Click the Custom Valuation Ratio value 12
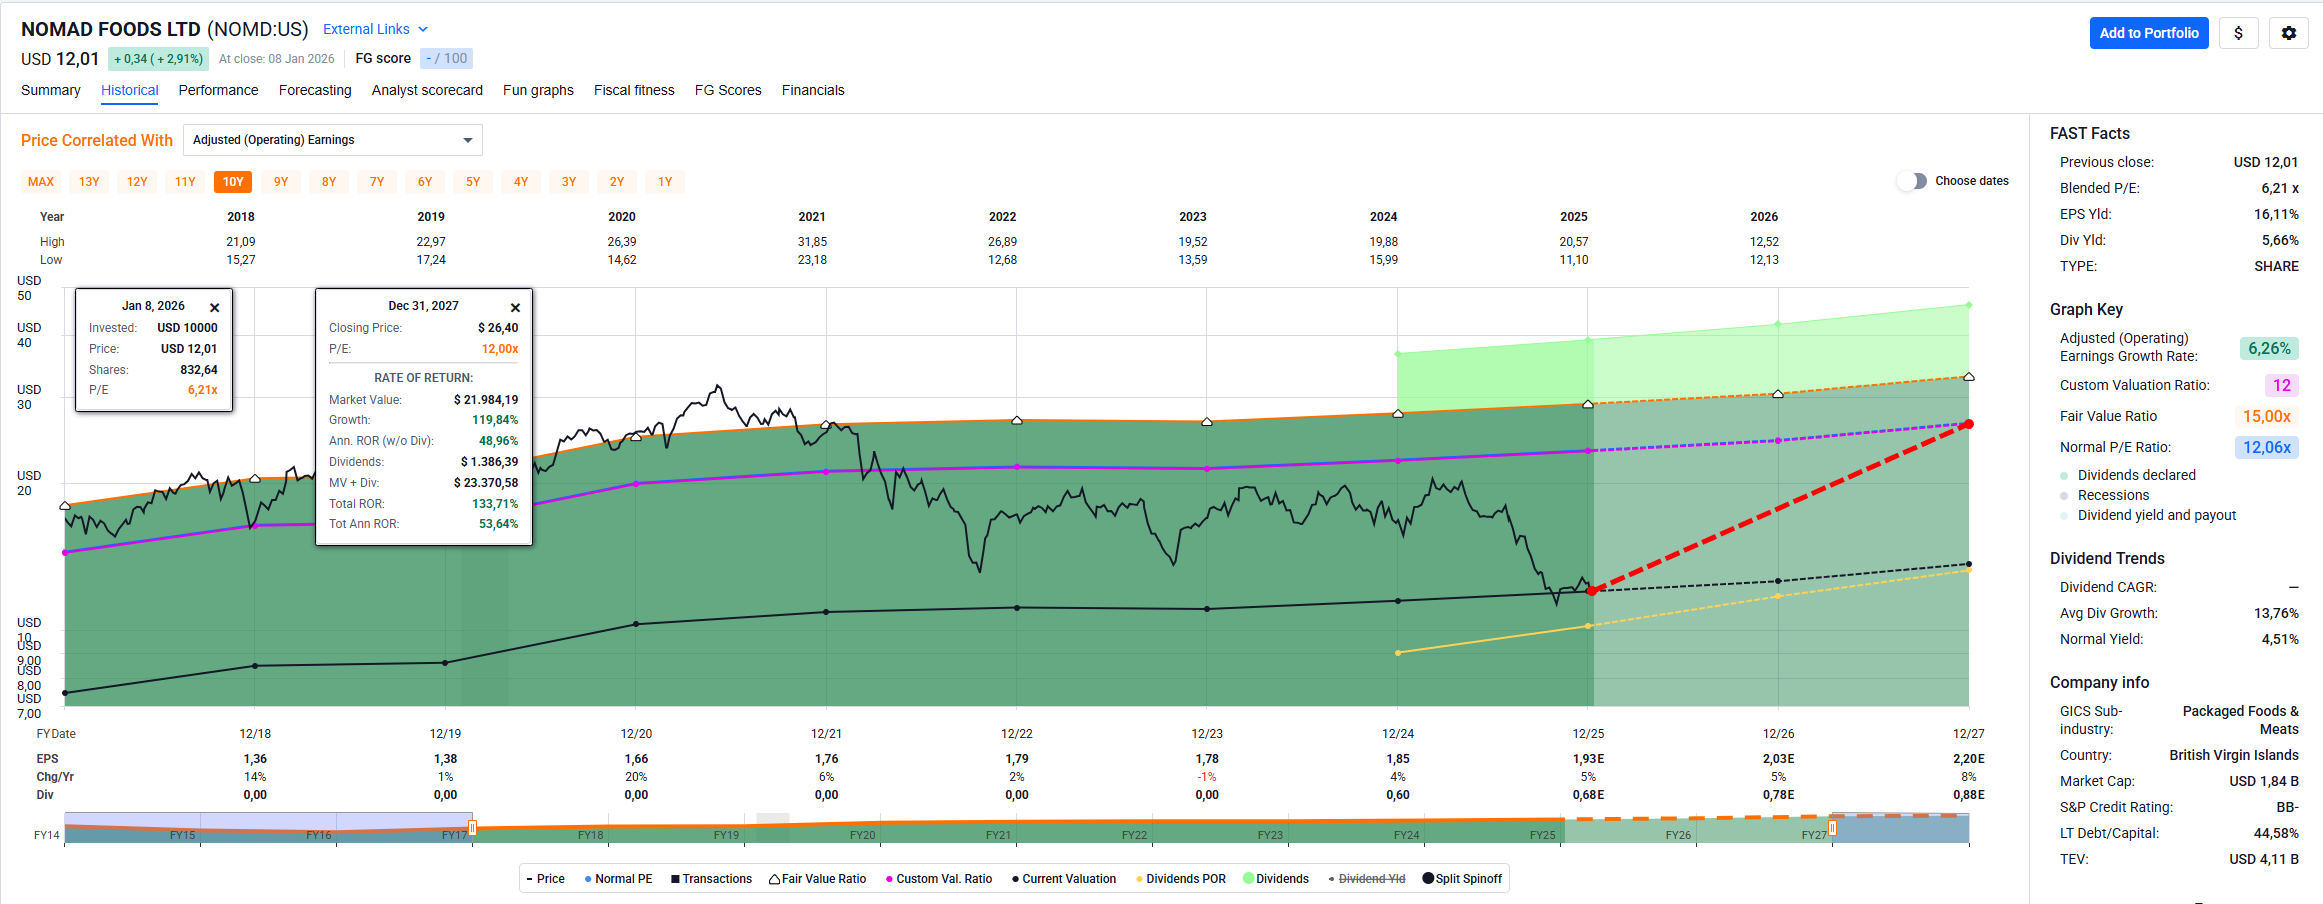2323x904 pixels. click(x=2281, y=385)
